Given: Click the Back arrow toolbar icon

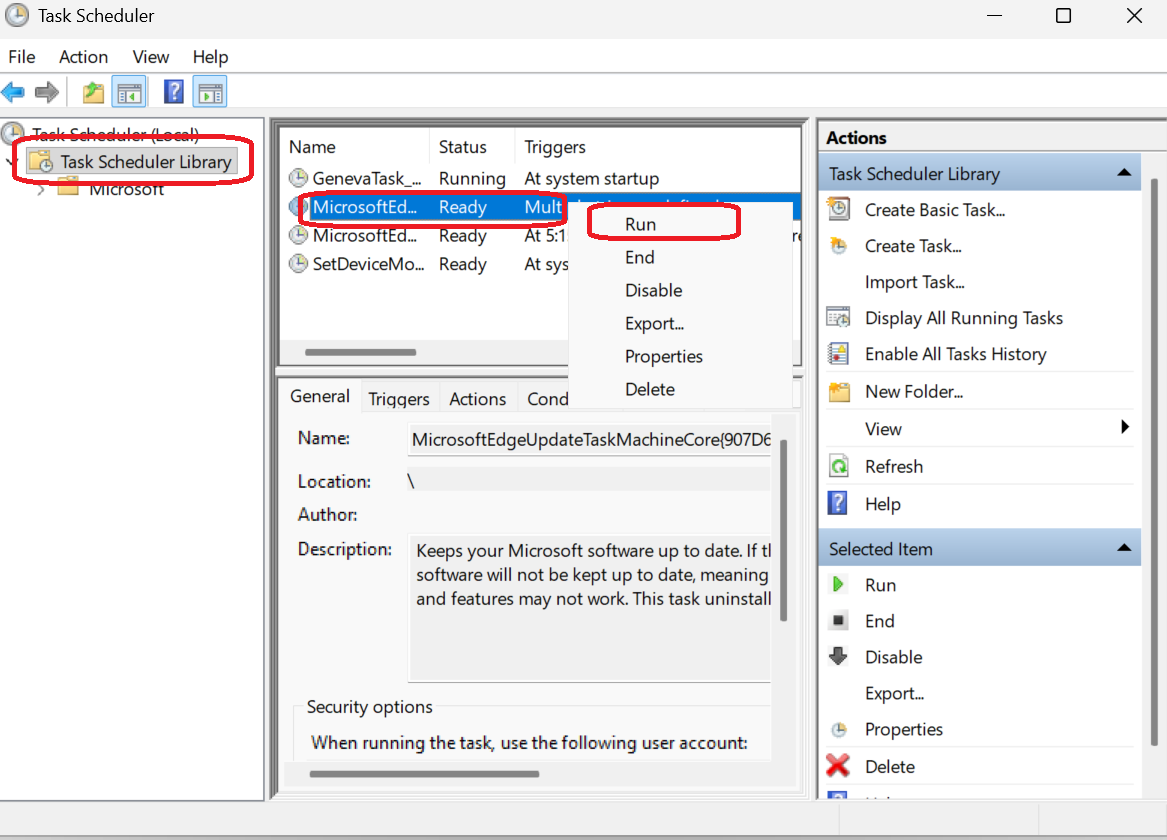Looking at the screenshot, I should coord(13,92).
